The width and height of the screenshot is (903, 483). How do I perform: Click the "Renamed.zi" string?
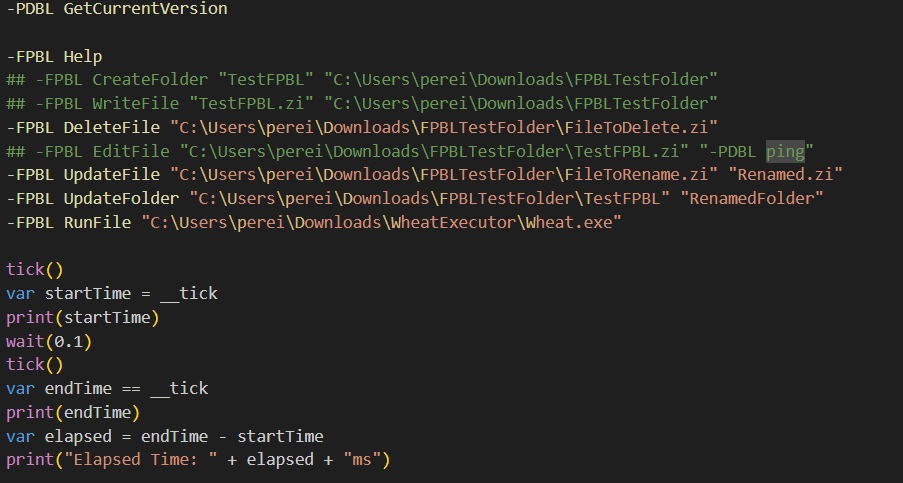pyautogui.click(x=786, y=174)
